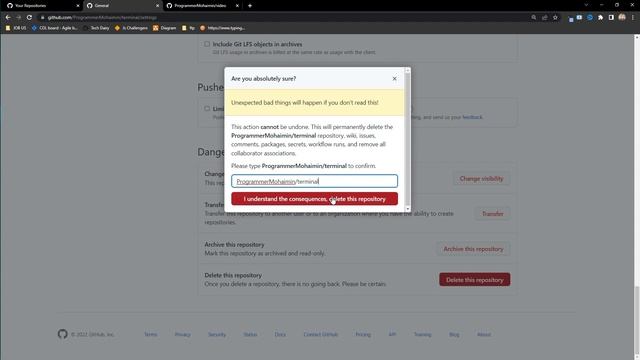Go forward in browser history
Image resolution: width=640 pixels, height=360 pixels.
point(18,18)
